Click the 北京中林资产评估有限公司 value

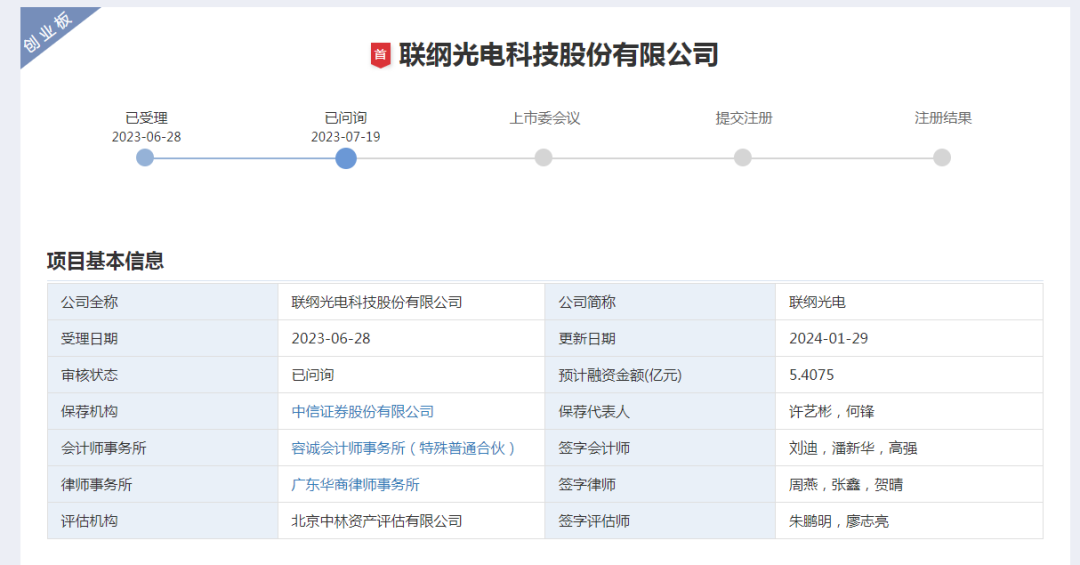tap(377, 521)
